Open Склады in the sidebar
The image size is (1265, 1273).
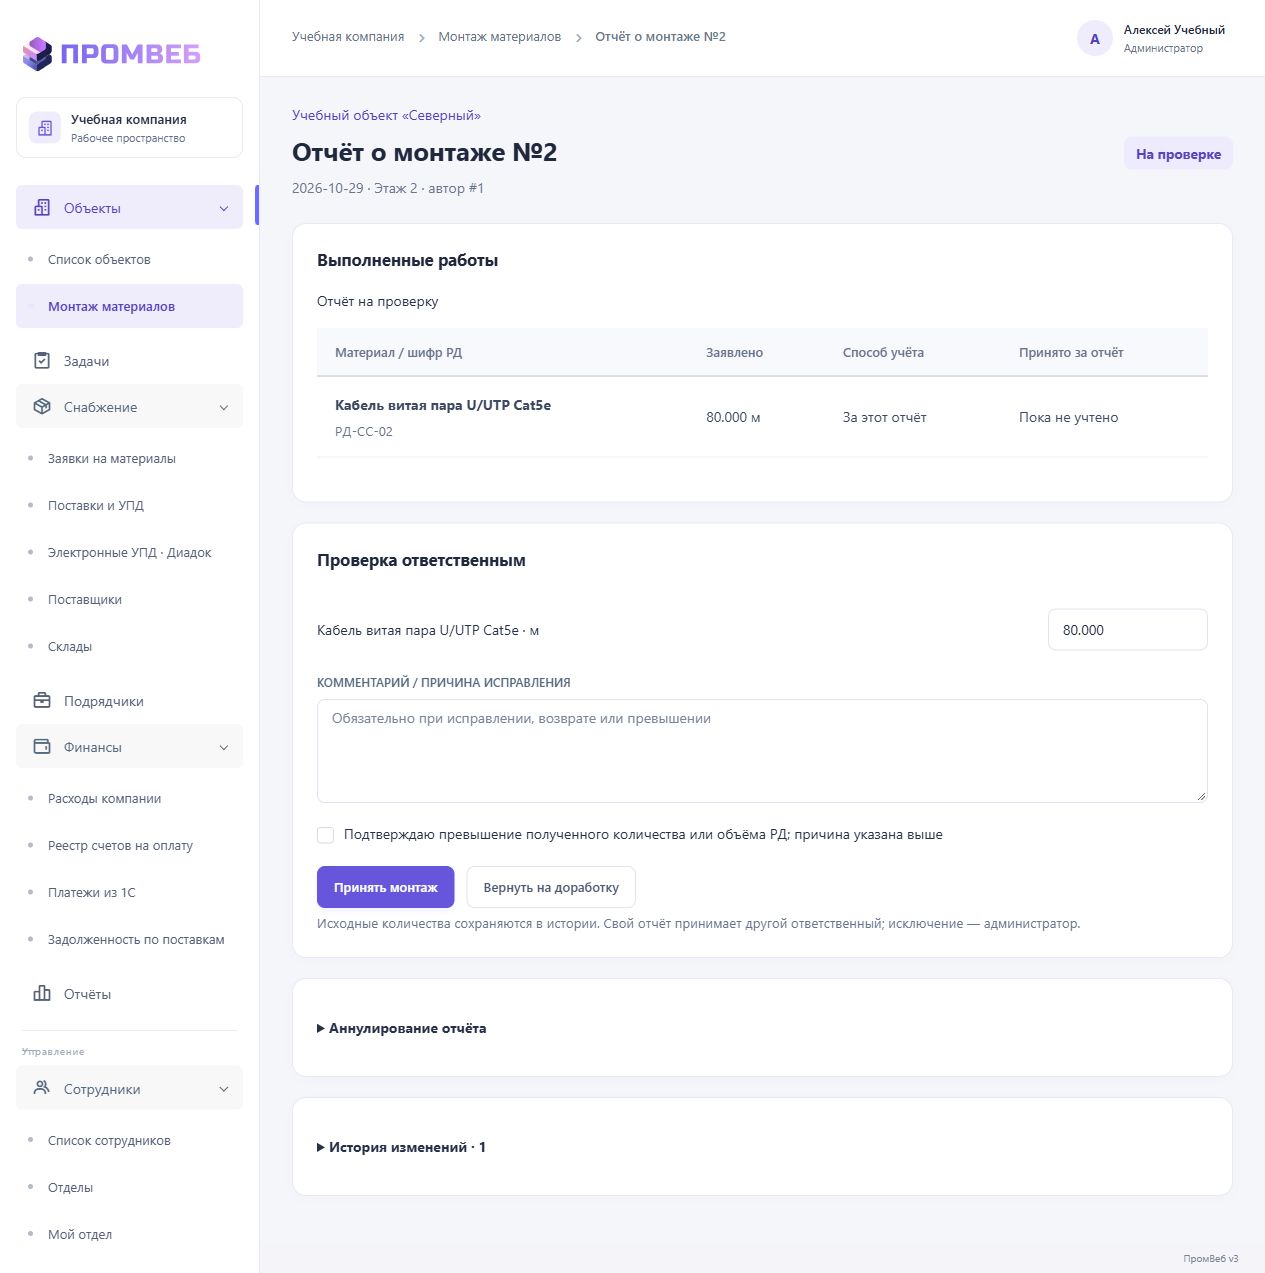[x=70, y=646]
